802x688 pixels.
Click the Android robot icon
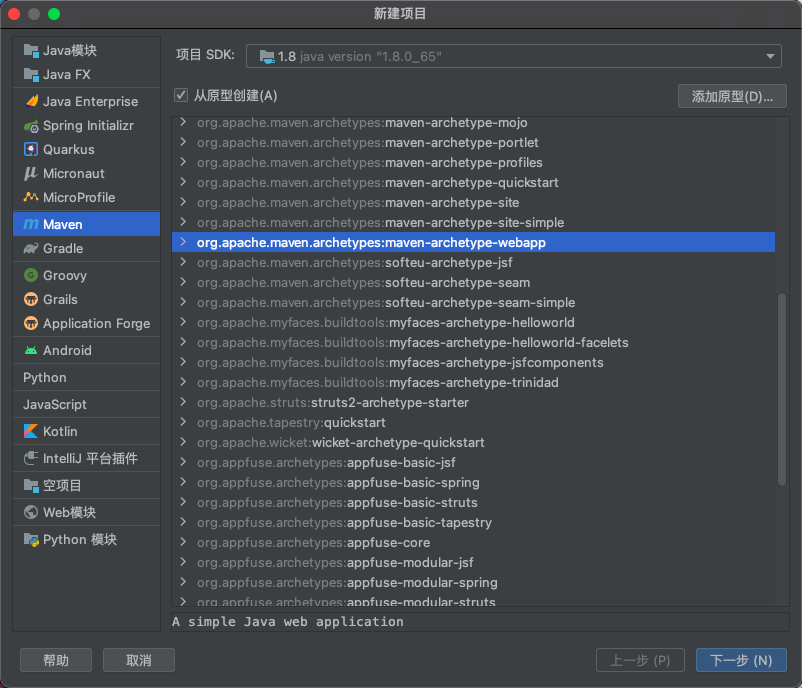31,350
